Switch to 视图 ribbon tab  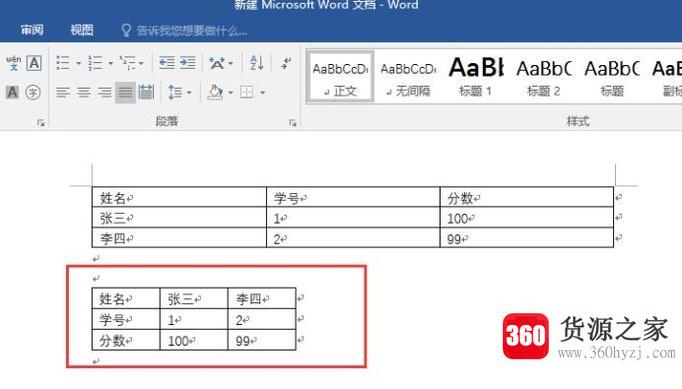[x=82, y=30]
